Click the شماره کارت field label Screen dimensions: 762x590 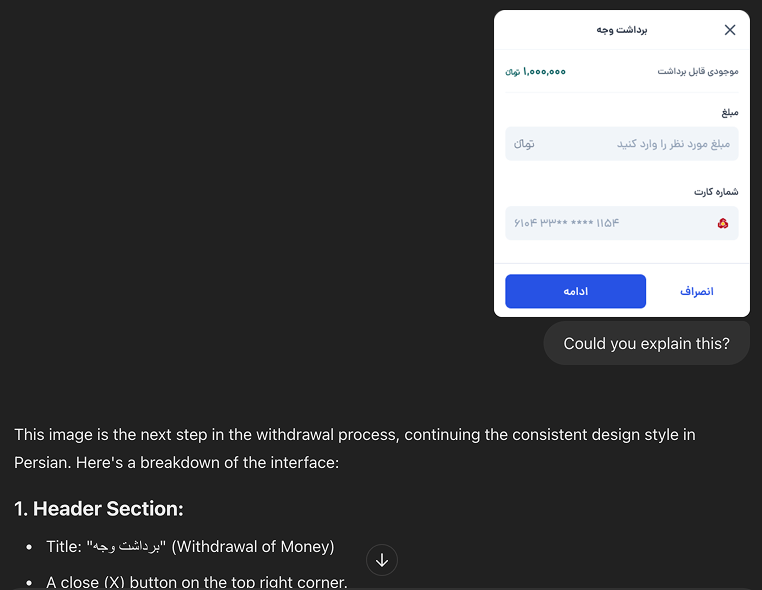click(716, 191)
